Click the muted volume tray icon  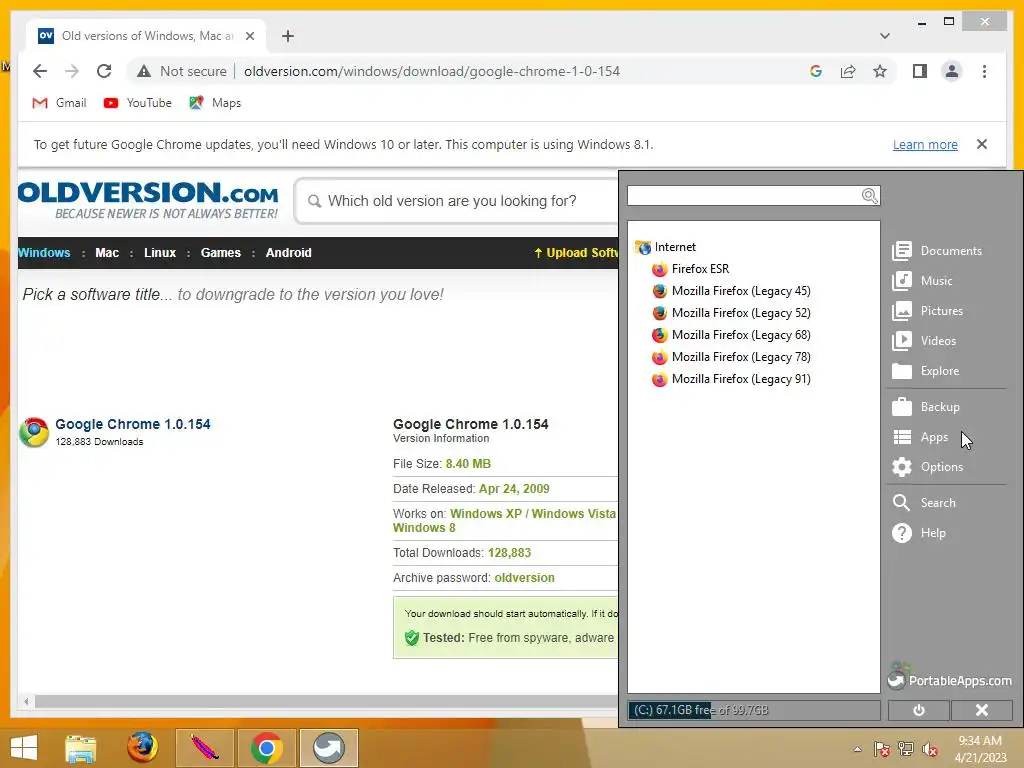pyautogui.click(x=930, y=749)
